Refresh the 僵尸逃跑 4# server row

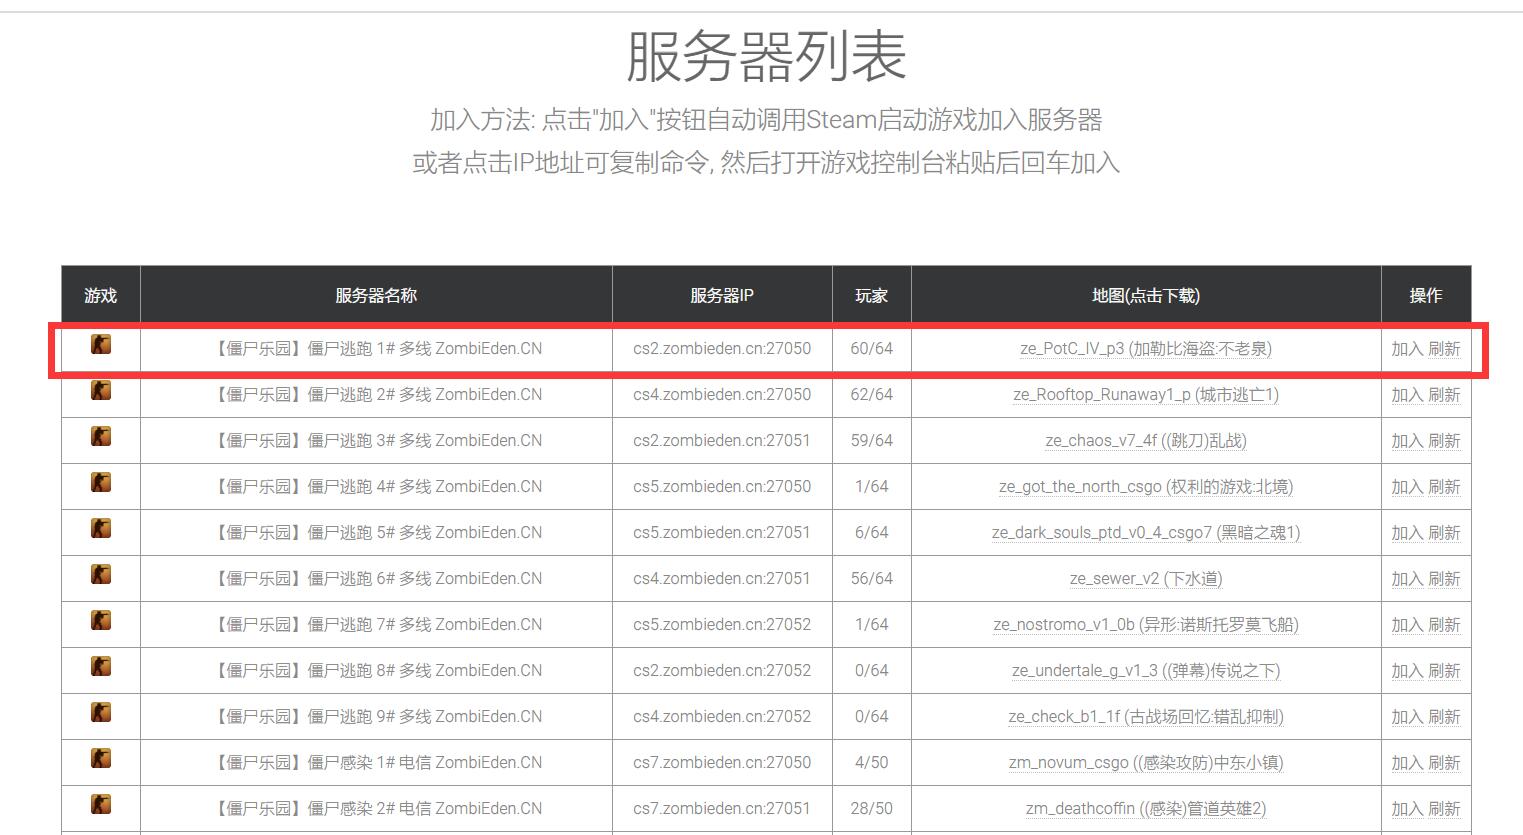(x=1444, y=487)
